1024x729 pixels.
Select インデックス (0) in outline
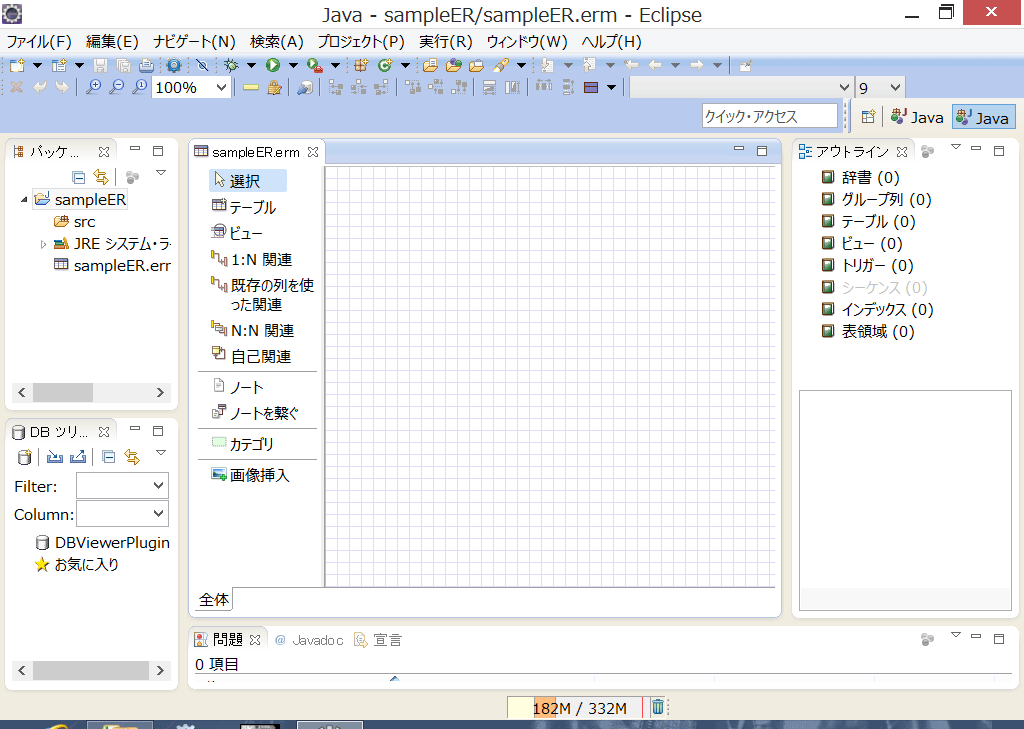coord(878,310)
